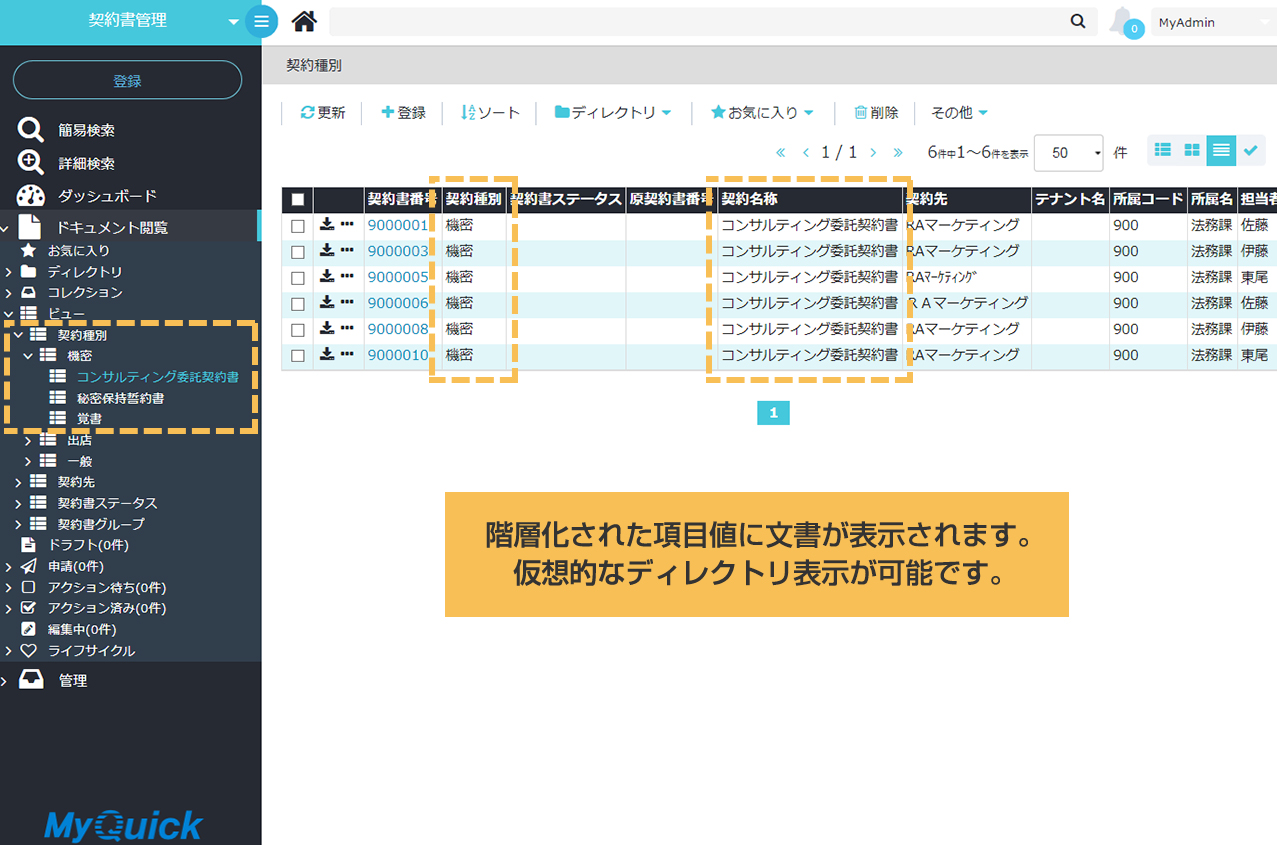Screen dimensions: 1277x845
Task: Click the checkmark selection view icon
Action: (x=1250, y=151)
